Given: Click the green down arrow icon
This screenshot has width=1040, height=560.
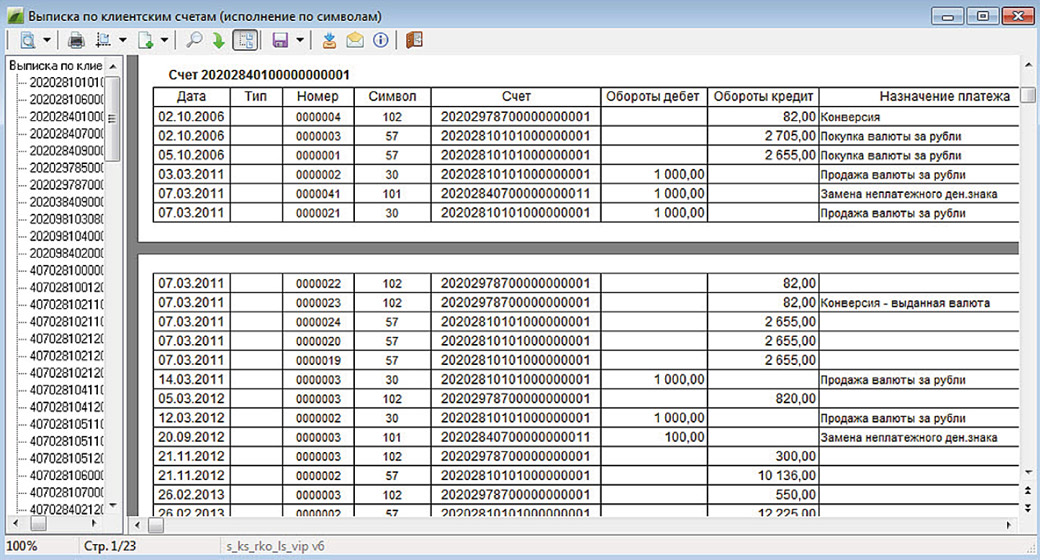Looking at the screenshot, I should [218, 40].
